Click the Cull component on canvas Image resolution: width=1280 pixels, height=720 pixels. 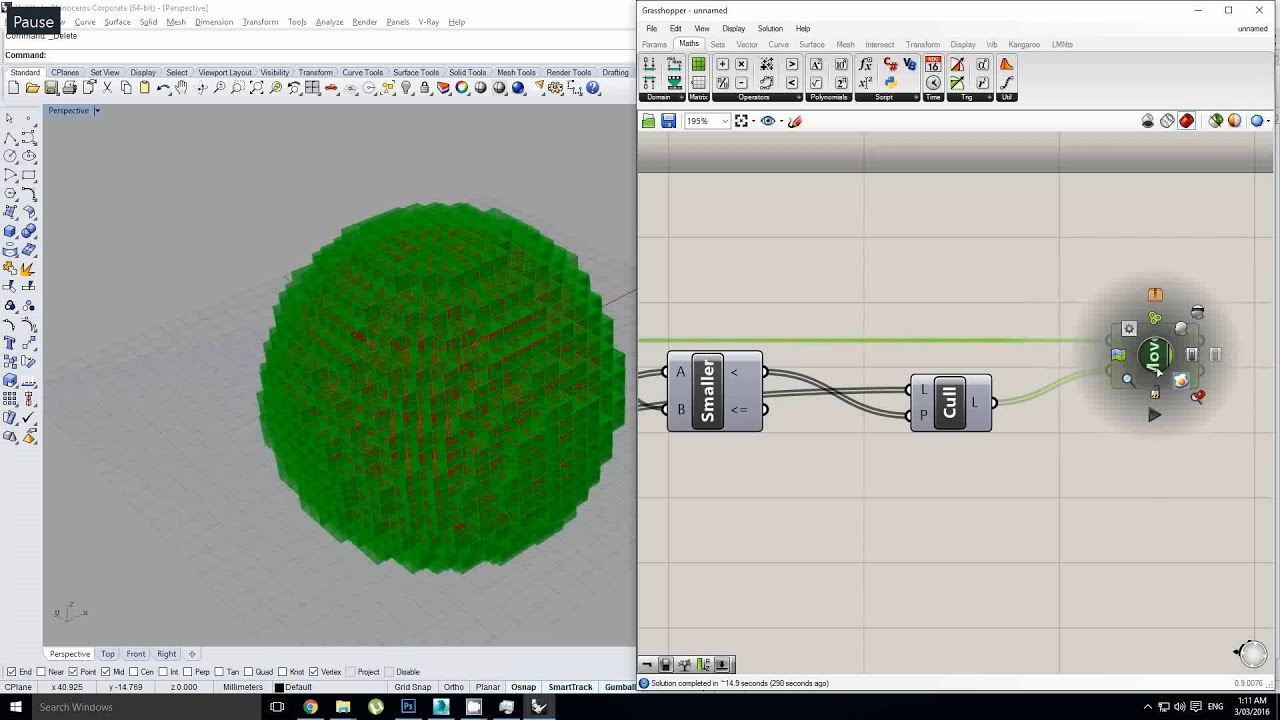pyautogui.click(x=950, y=403)
